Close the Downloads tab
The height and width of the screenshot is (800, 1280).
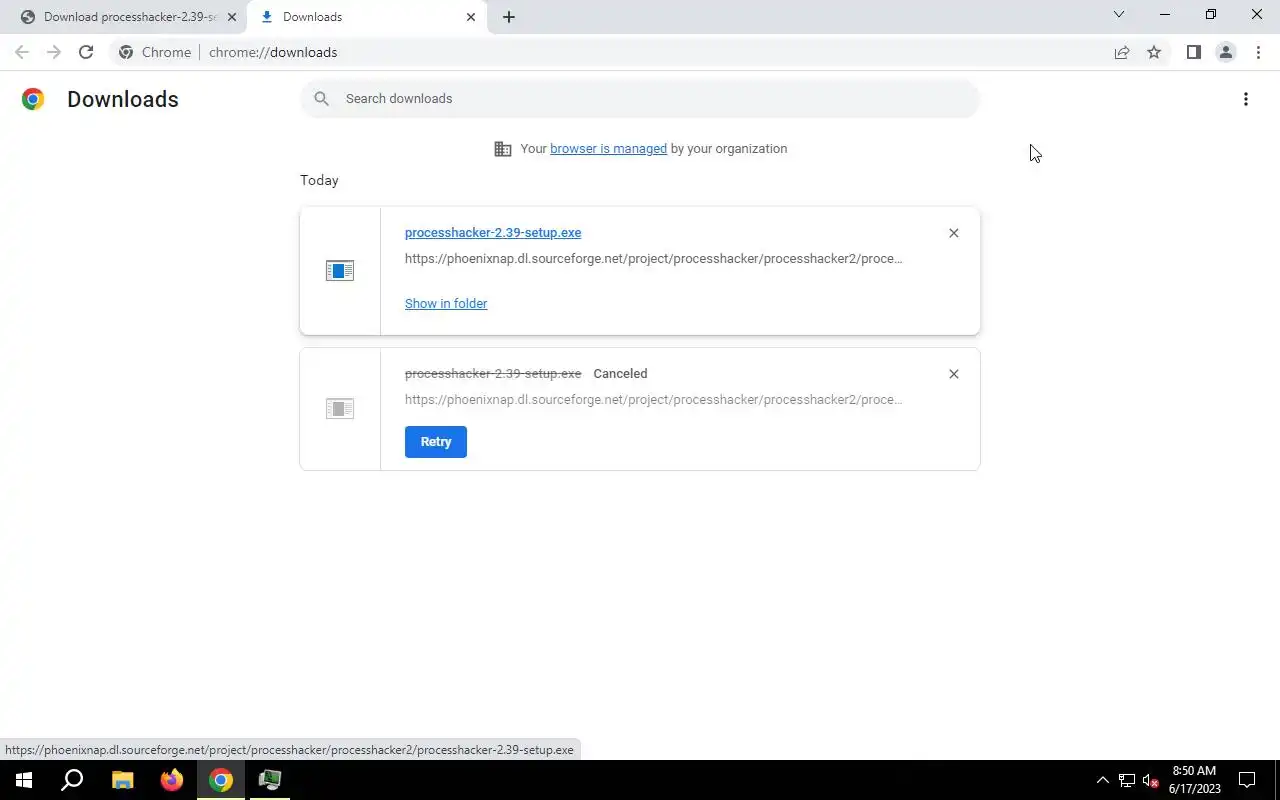471,17
